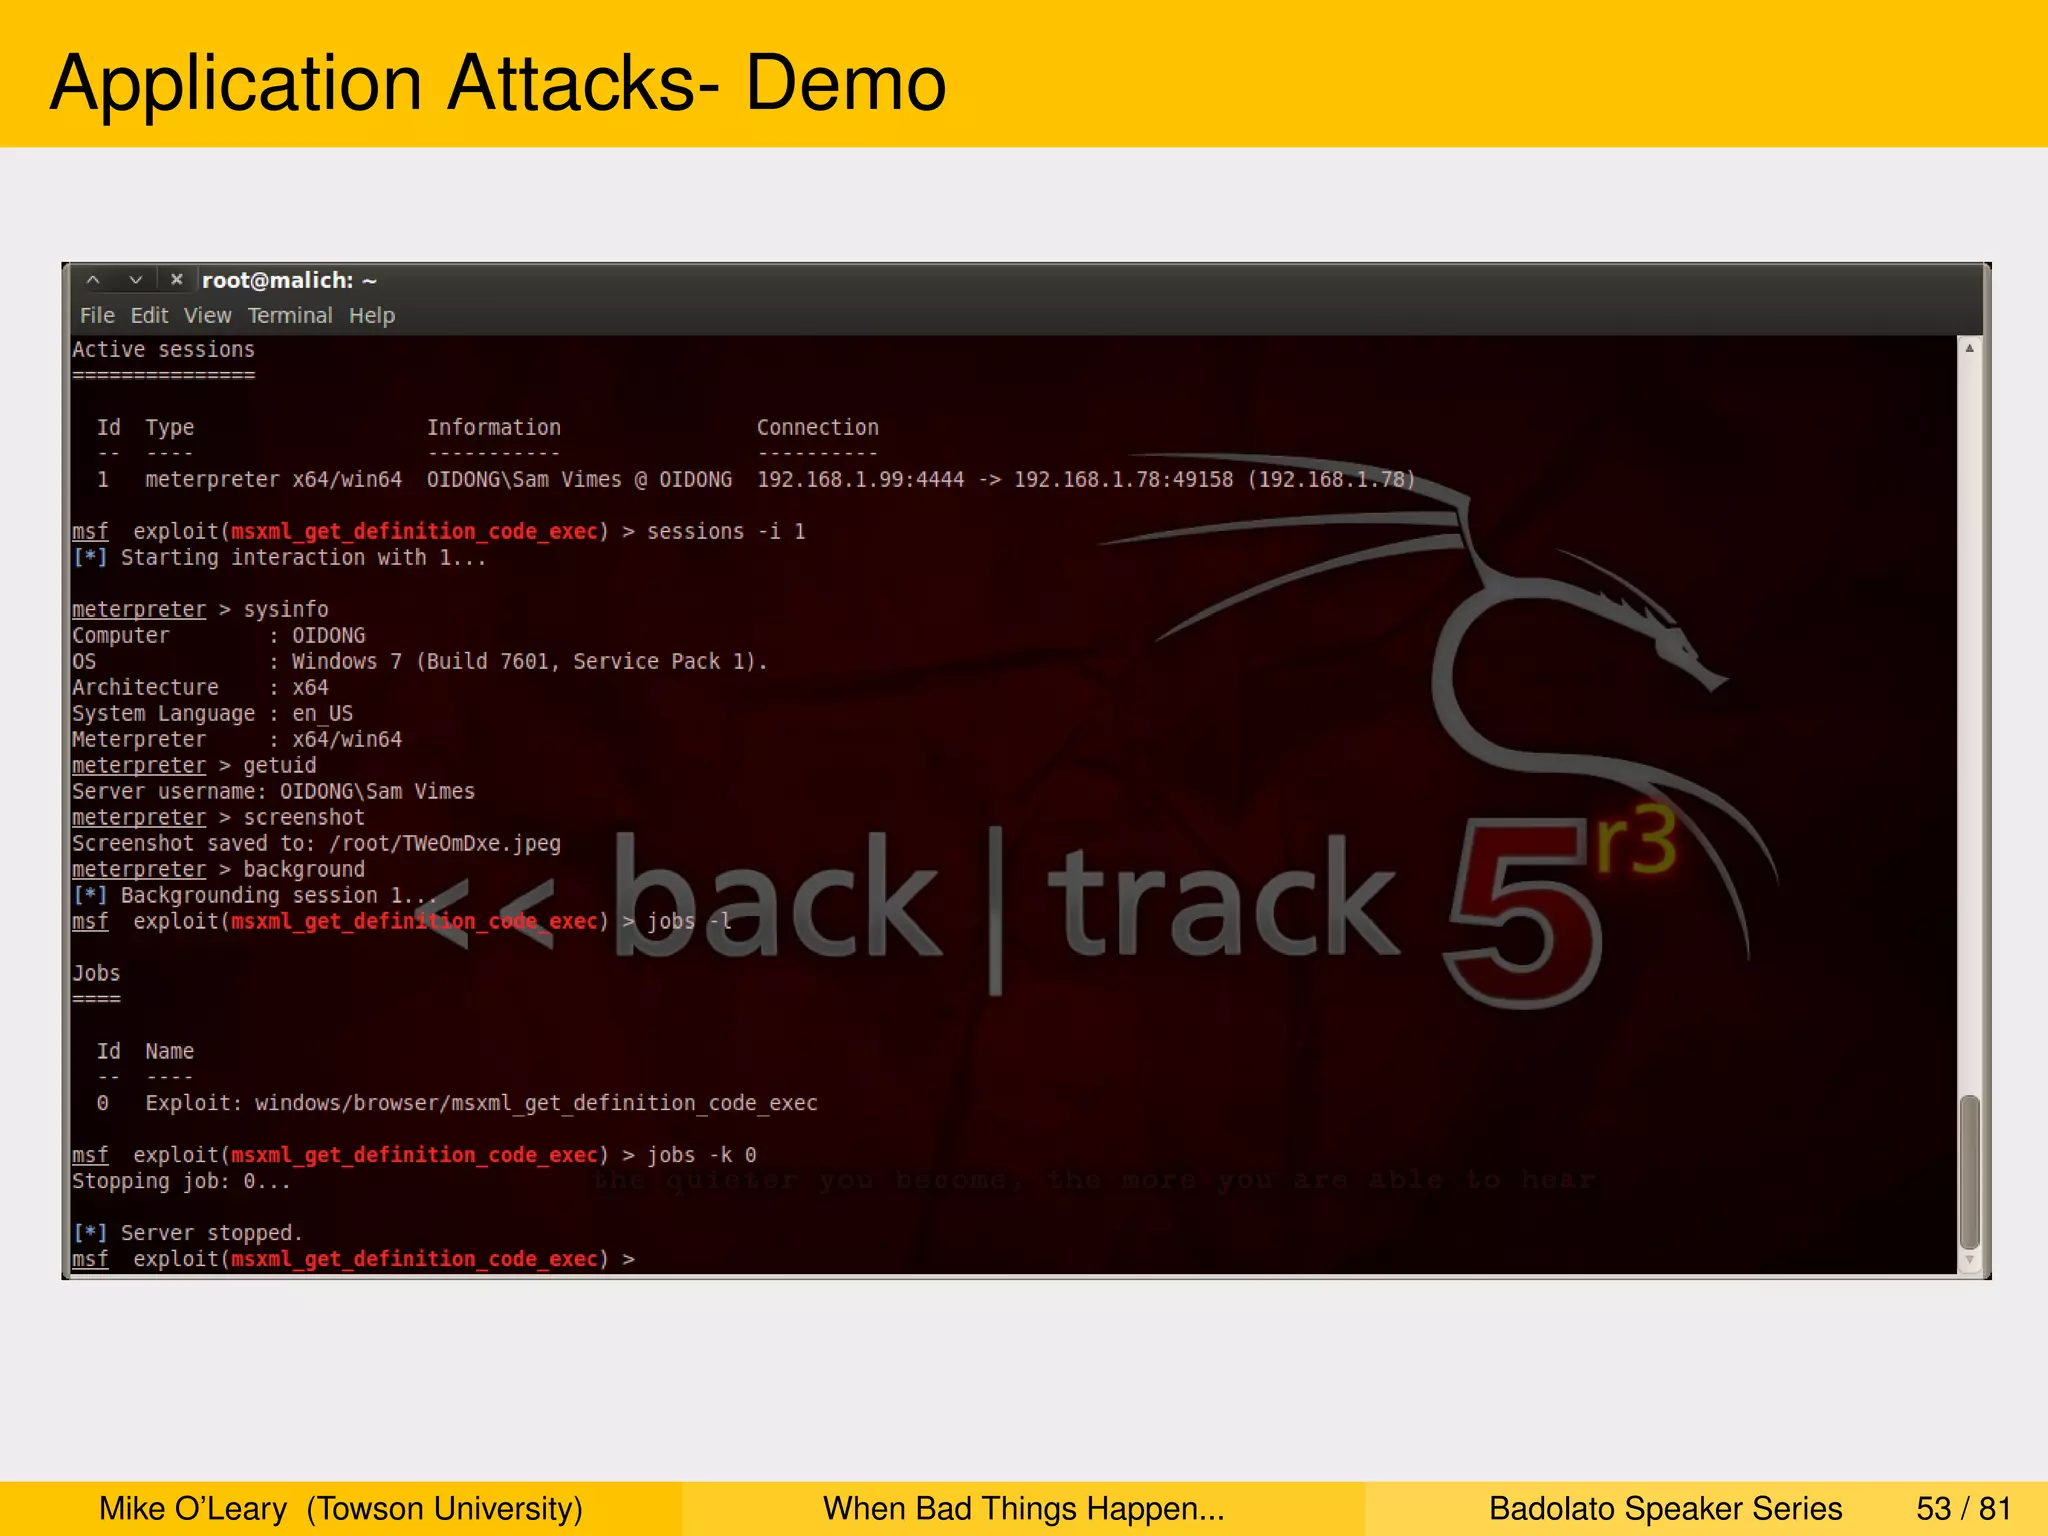This screenshot has height=1536, width=2048.
Task: Click the 'sysinfo' command text
Action: (x=286, y=610)
